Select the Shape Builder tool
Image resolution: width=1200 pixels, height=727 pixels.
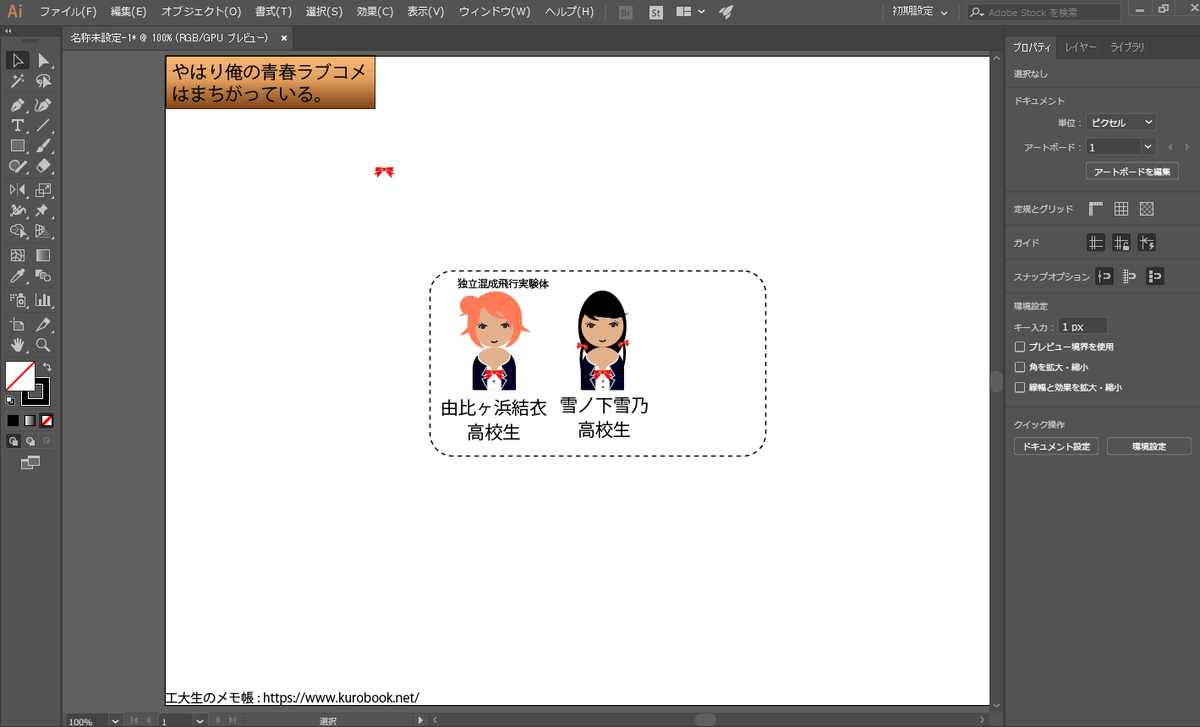coord(18,231)
